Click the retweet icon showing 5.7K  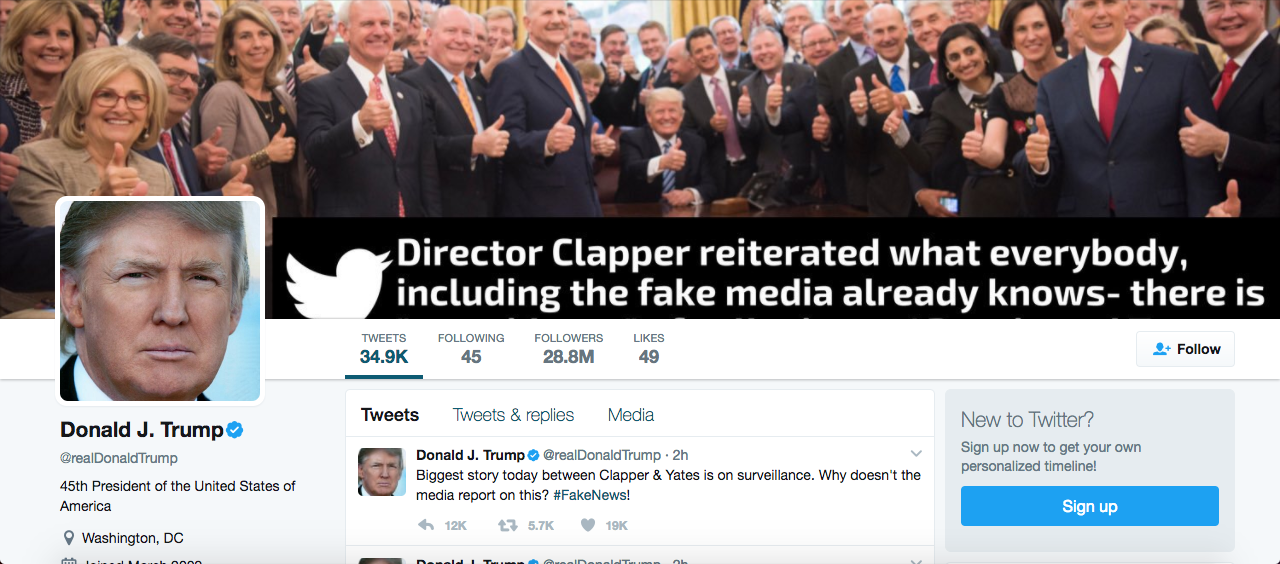(x=508, y=525)
